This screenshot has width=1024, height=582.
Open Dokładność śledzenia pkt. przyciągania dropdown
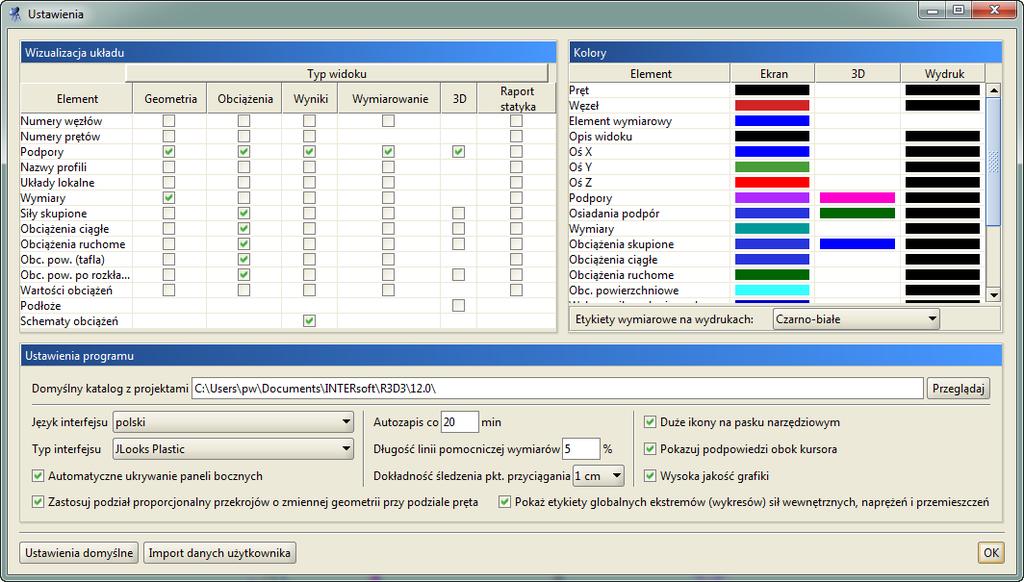(x=598, y=476)
